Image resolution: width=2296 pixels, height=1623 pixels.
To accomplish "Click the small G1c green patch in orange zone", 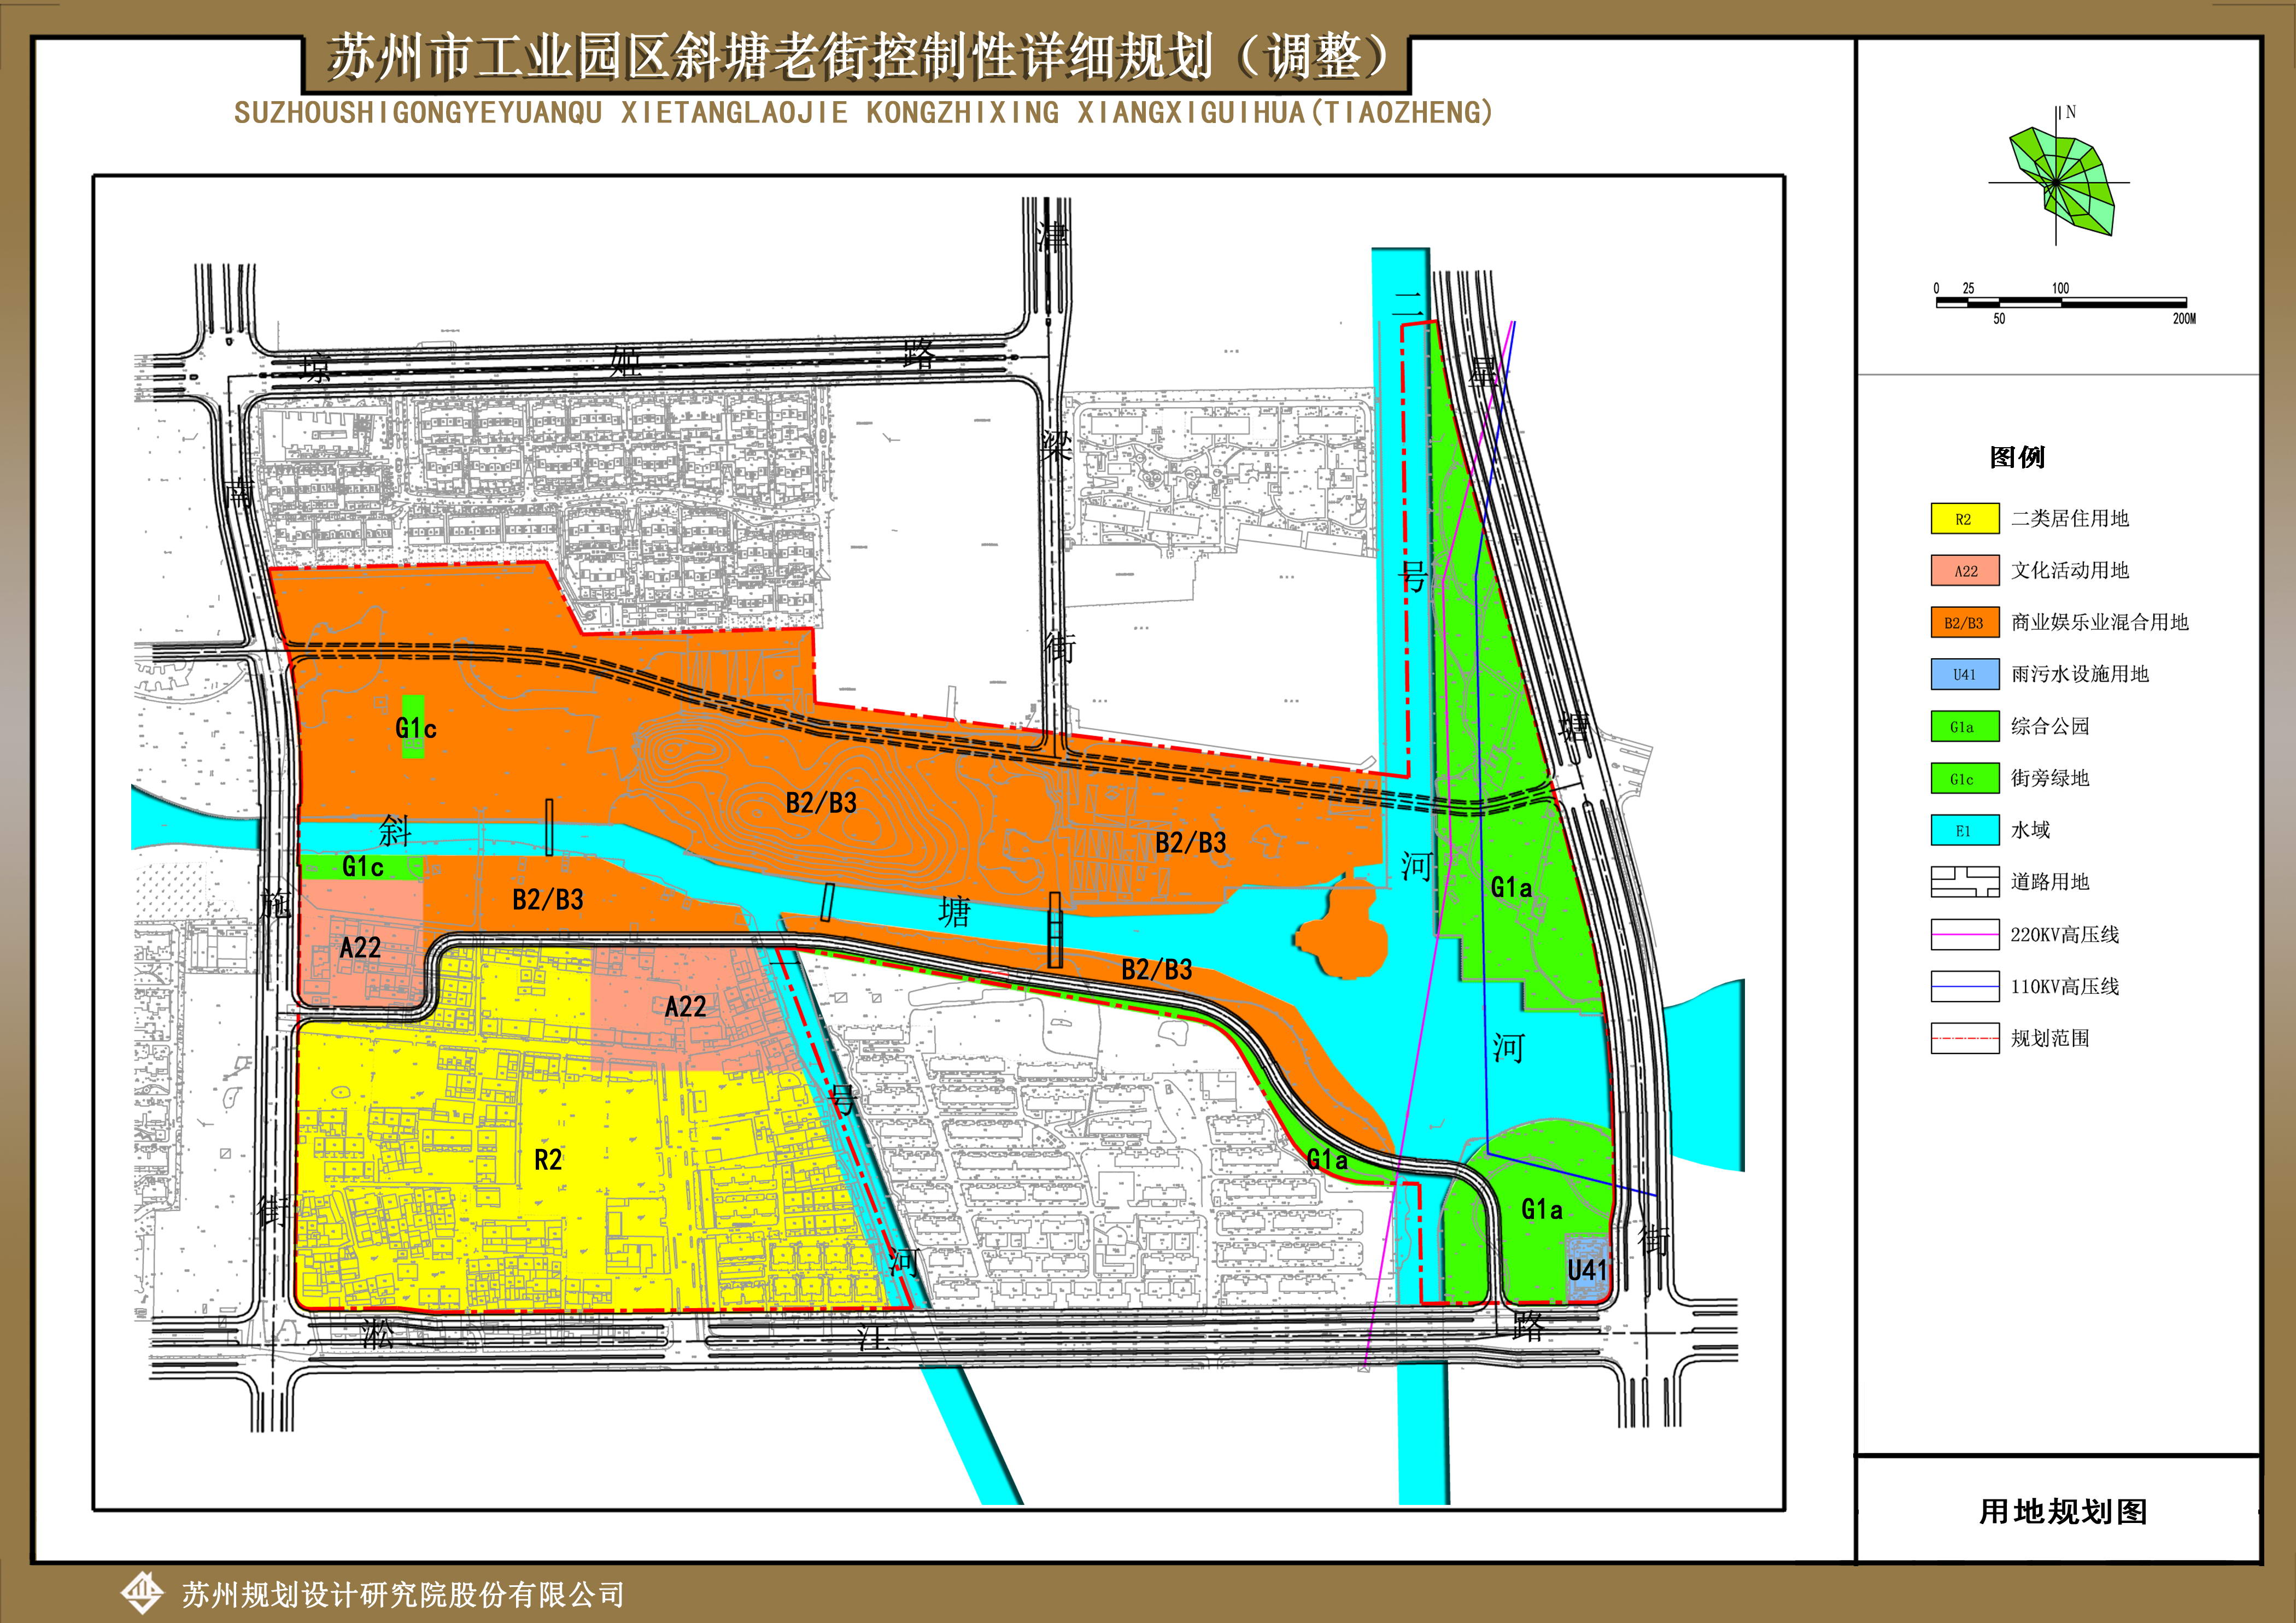I will [x=413, y=726].
